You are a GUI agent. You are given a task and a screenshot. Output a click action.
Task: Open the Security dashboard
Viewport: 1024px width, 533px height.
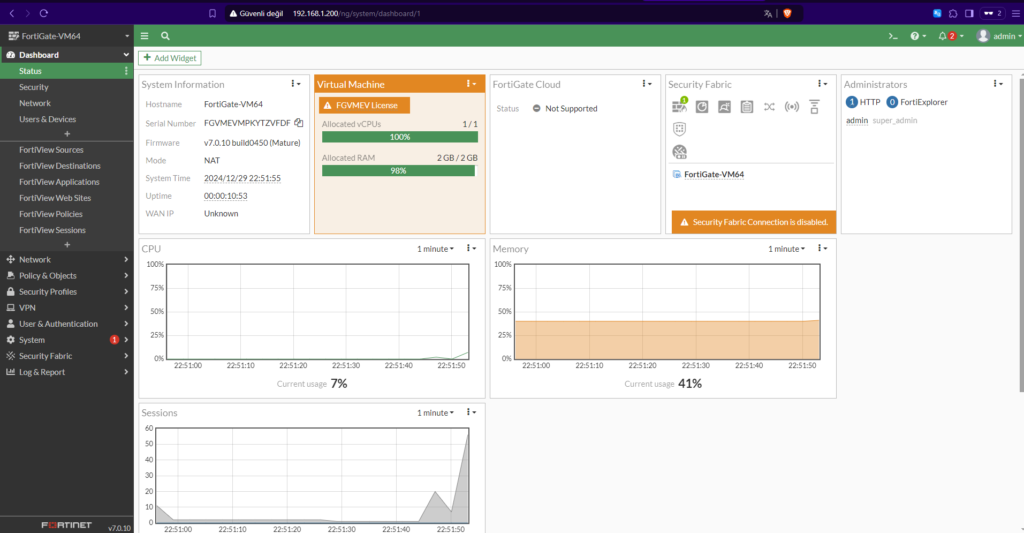pos(67,87)
